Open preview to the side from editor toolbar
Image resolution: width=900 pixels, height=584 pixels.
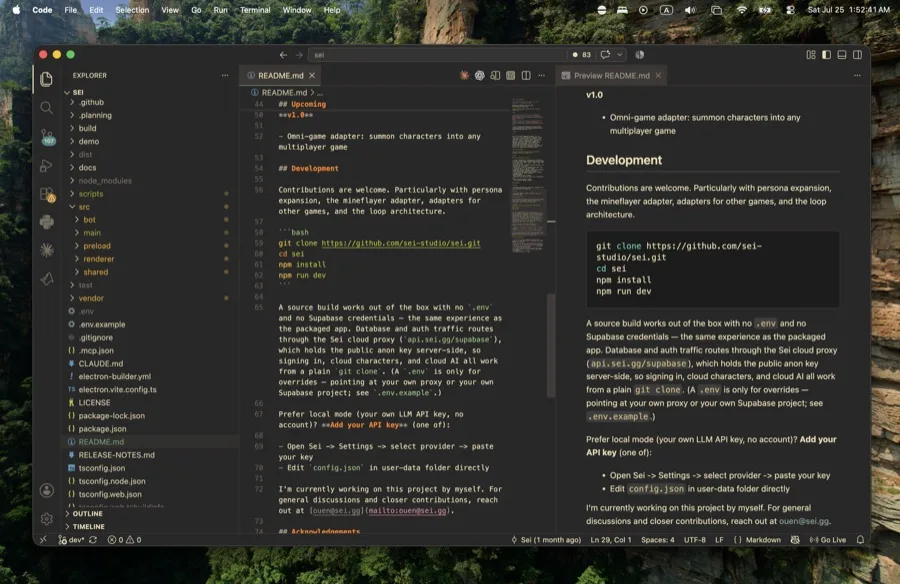click(495, 75)
